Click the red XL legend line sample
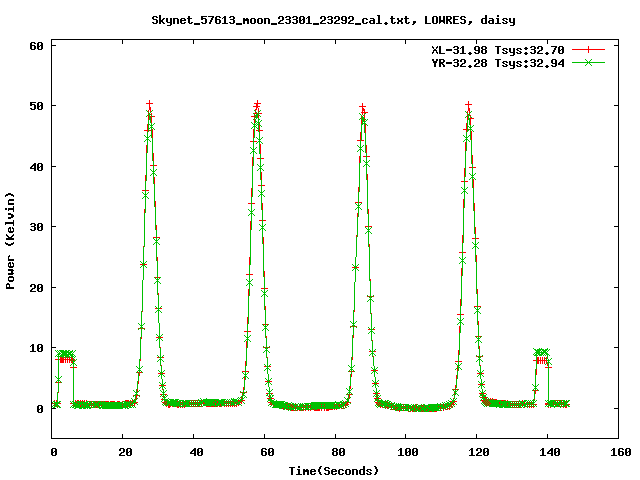640x480 pixels. pos(589,49)
